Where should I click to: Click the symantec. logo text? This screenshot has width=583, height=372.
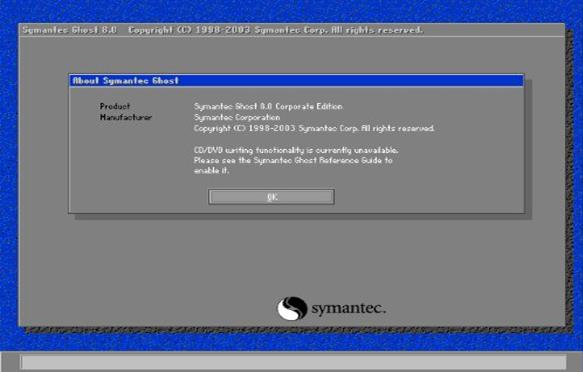(x=348, y=308)
